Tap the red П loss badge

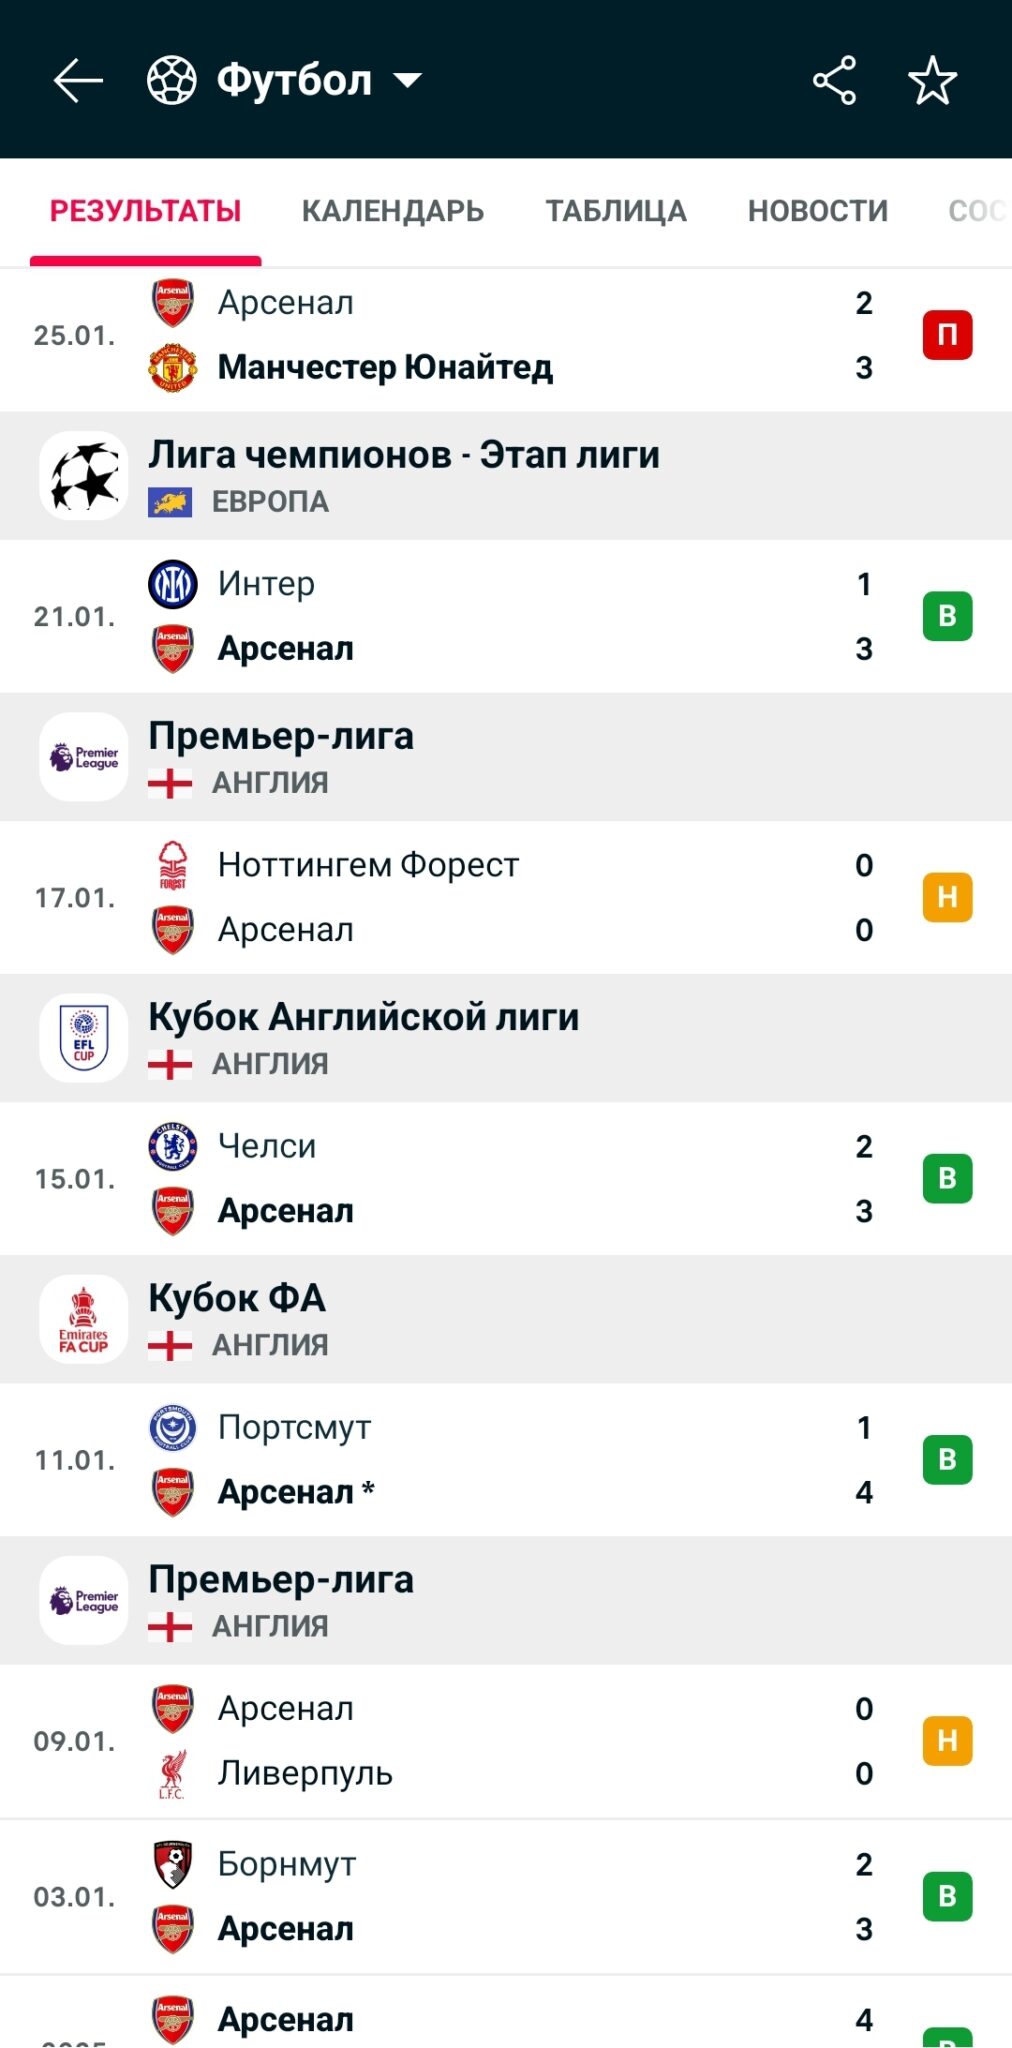[x=947, y=335]
